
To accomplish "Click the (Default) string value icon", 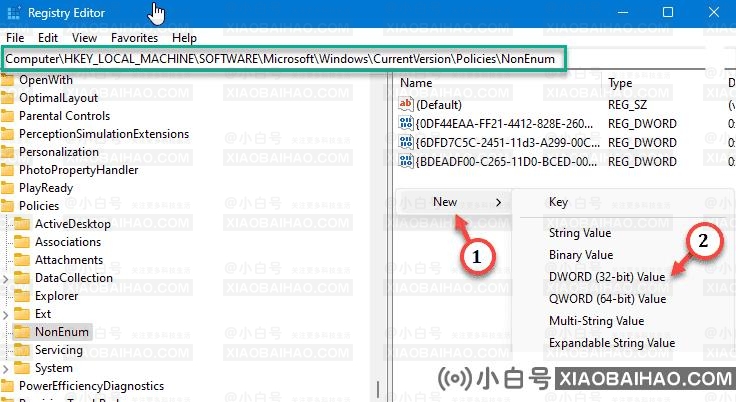I will pyautogui.click(x=406, y=104).
